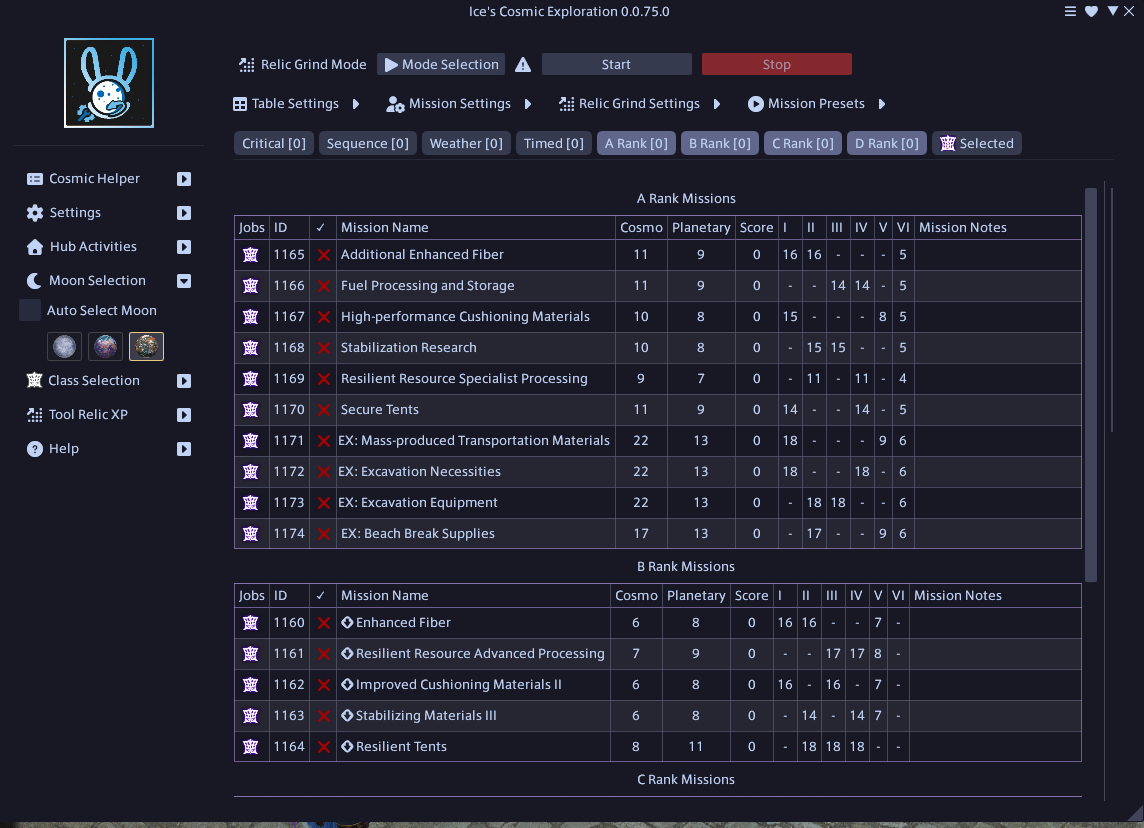Screen dimensions: 1144x828
Task: Toggle the Auto Select Moon checkbox
Action: pos(30,310)
